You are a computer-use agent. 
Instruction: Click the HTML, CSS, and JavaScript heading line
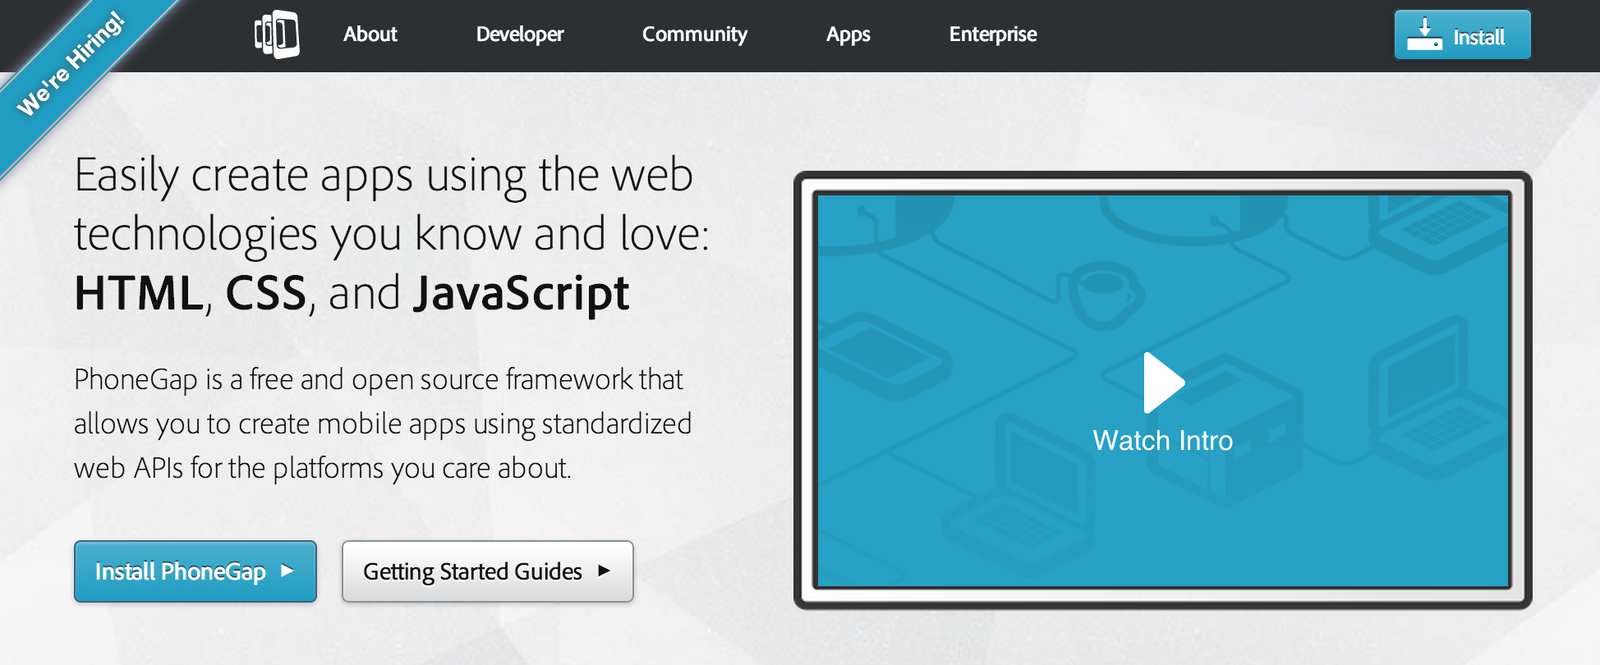coord(352,293)
